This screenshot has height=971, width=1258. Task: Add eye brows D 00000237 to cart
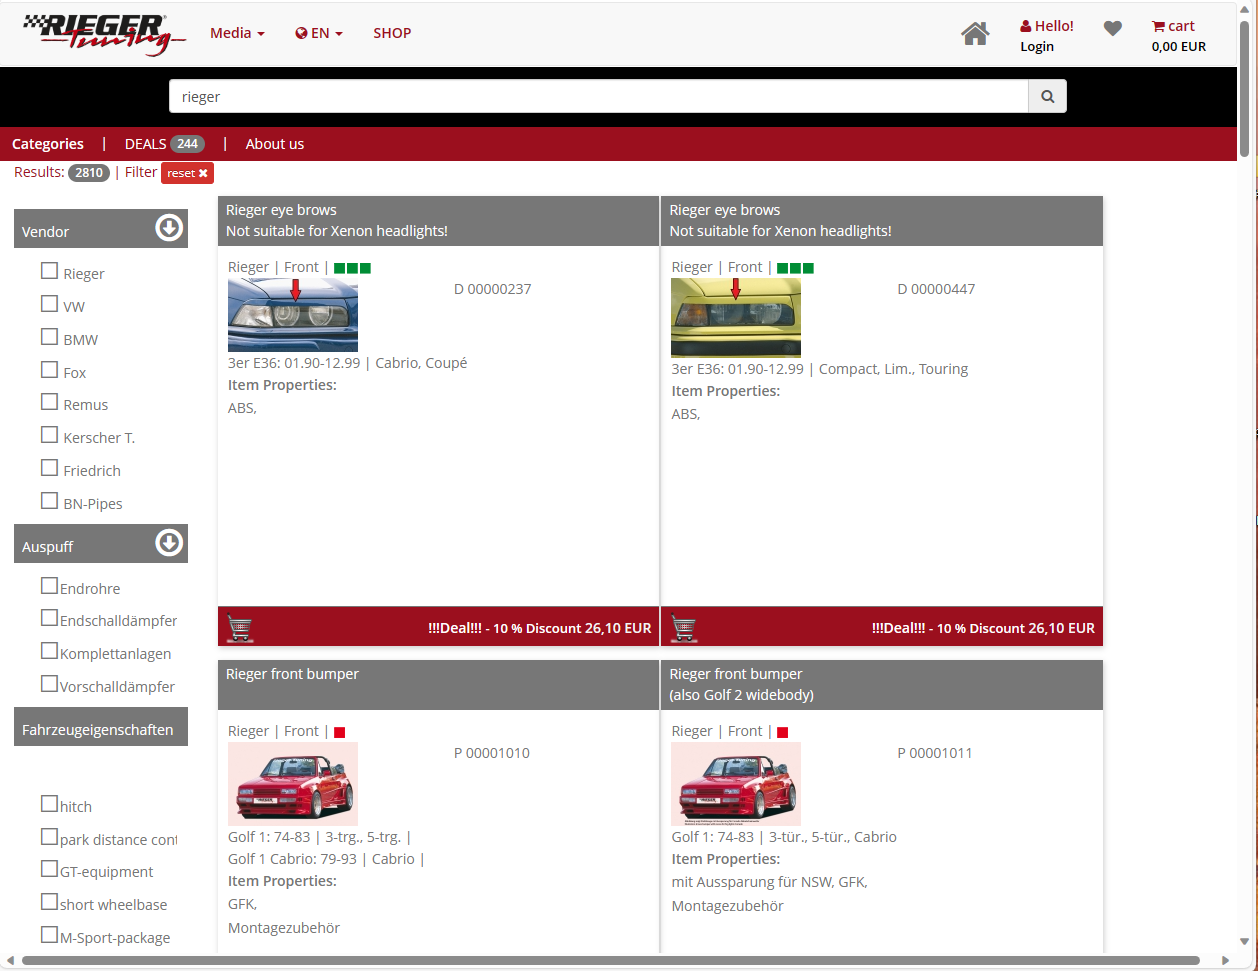point(240,628)
